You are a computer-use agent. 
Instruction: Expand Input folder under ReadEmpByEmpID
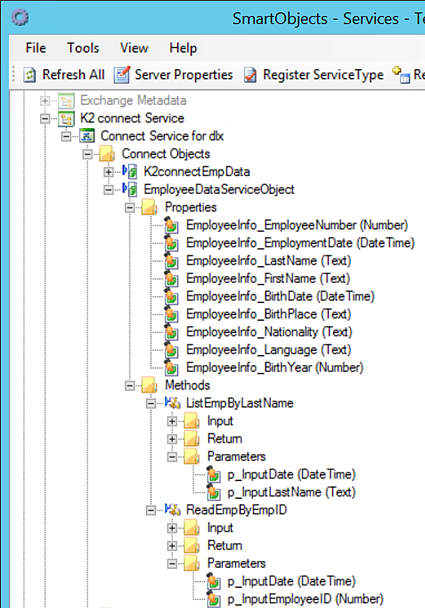click(x=172, y=528)
